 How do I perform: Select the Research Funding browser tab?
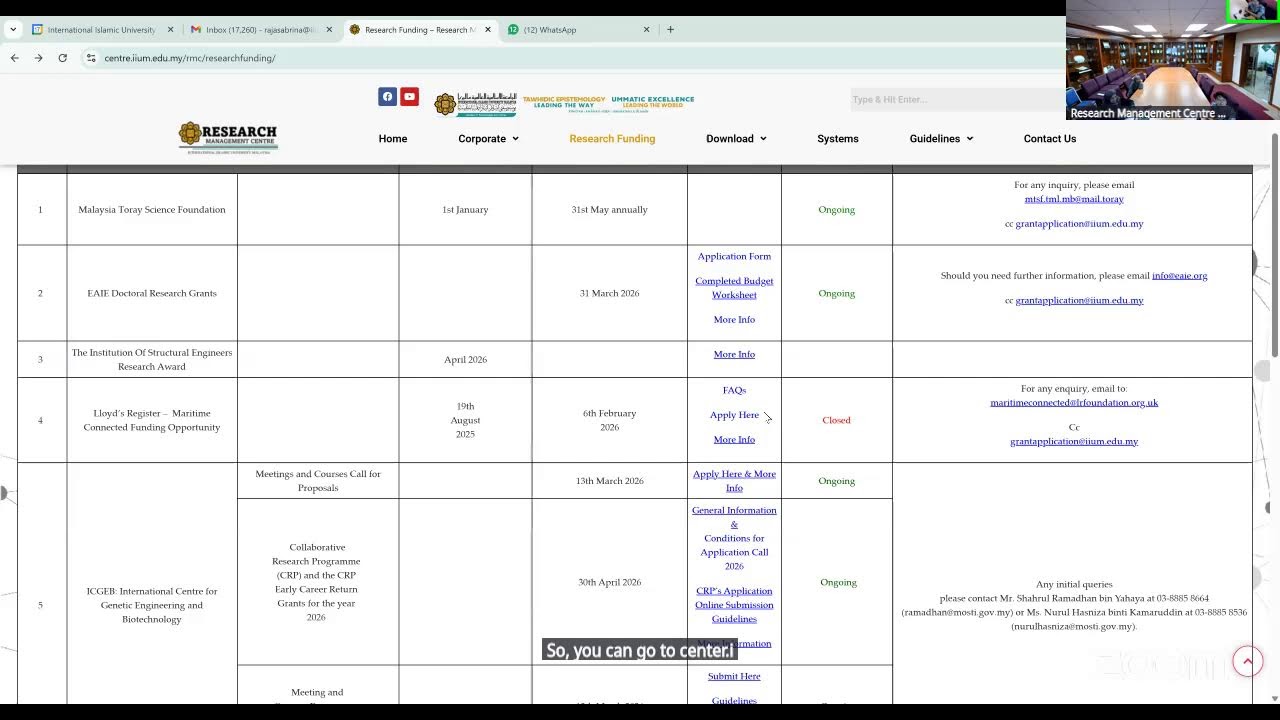[x=419, y=30]
